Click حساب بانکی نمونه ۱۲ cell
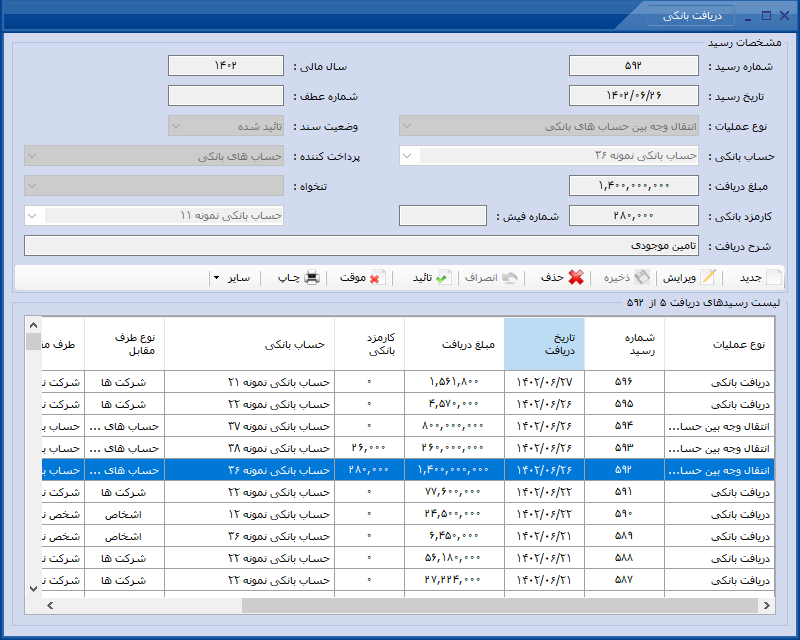 point(249,514)
